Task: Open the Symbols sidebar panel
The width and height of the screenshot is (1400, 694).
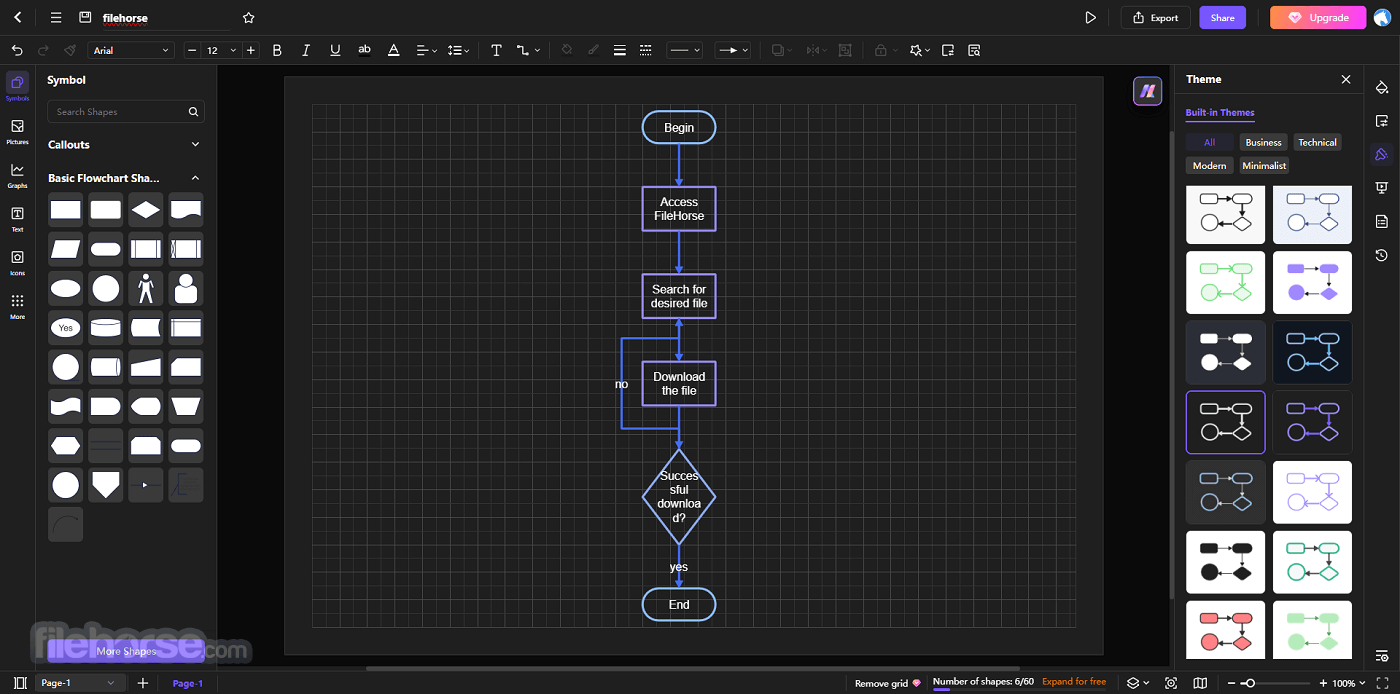Action: pos(17,87)
